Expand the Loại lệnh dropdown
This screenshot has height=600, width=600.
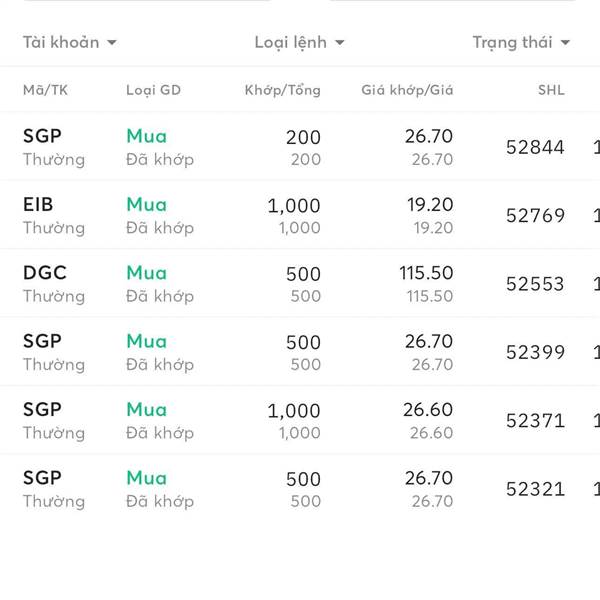click(x=299, y=42)
